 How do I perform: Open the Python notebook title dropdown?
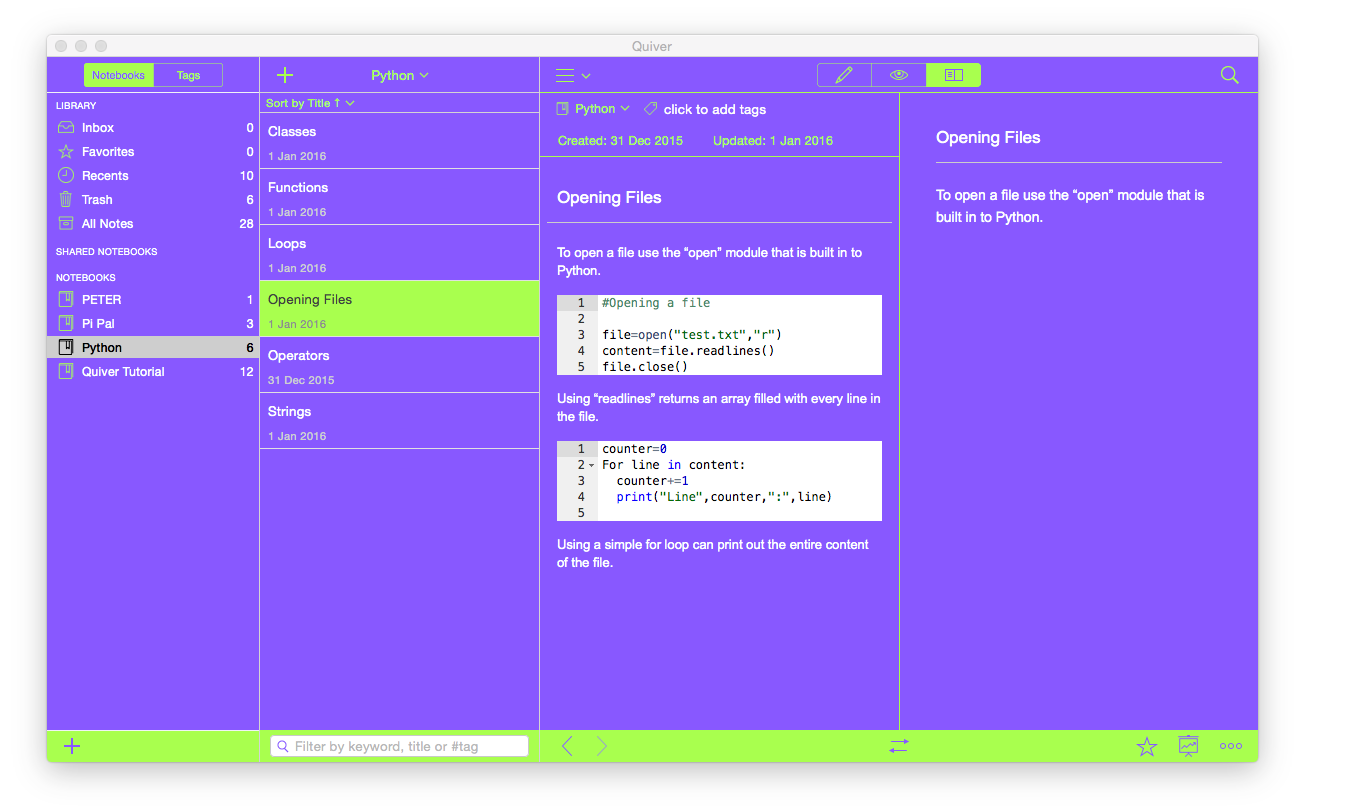tap(400, 75)
